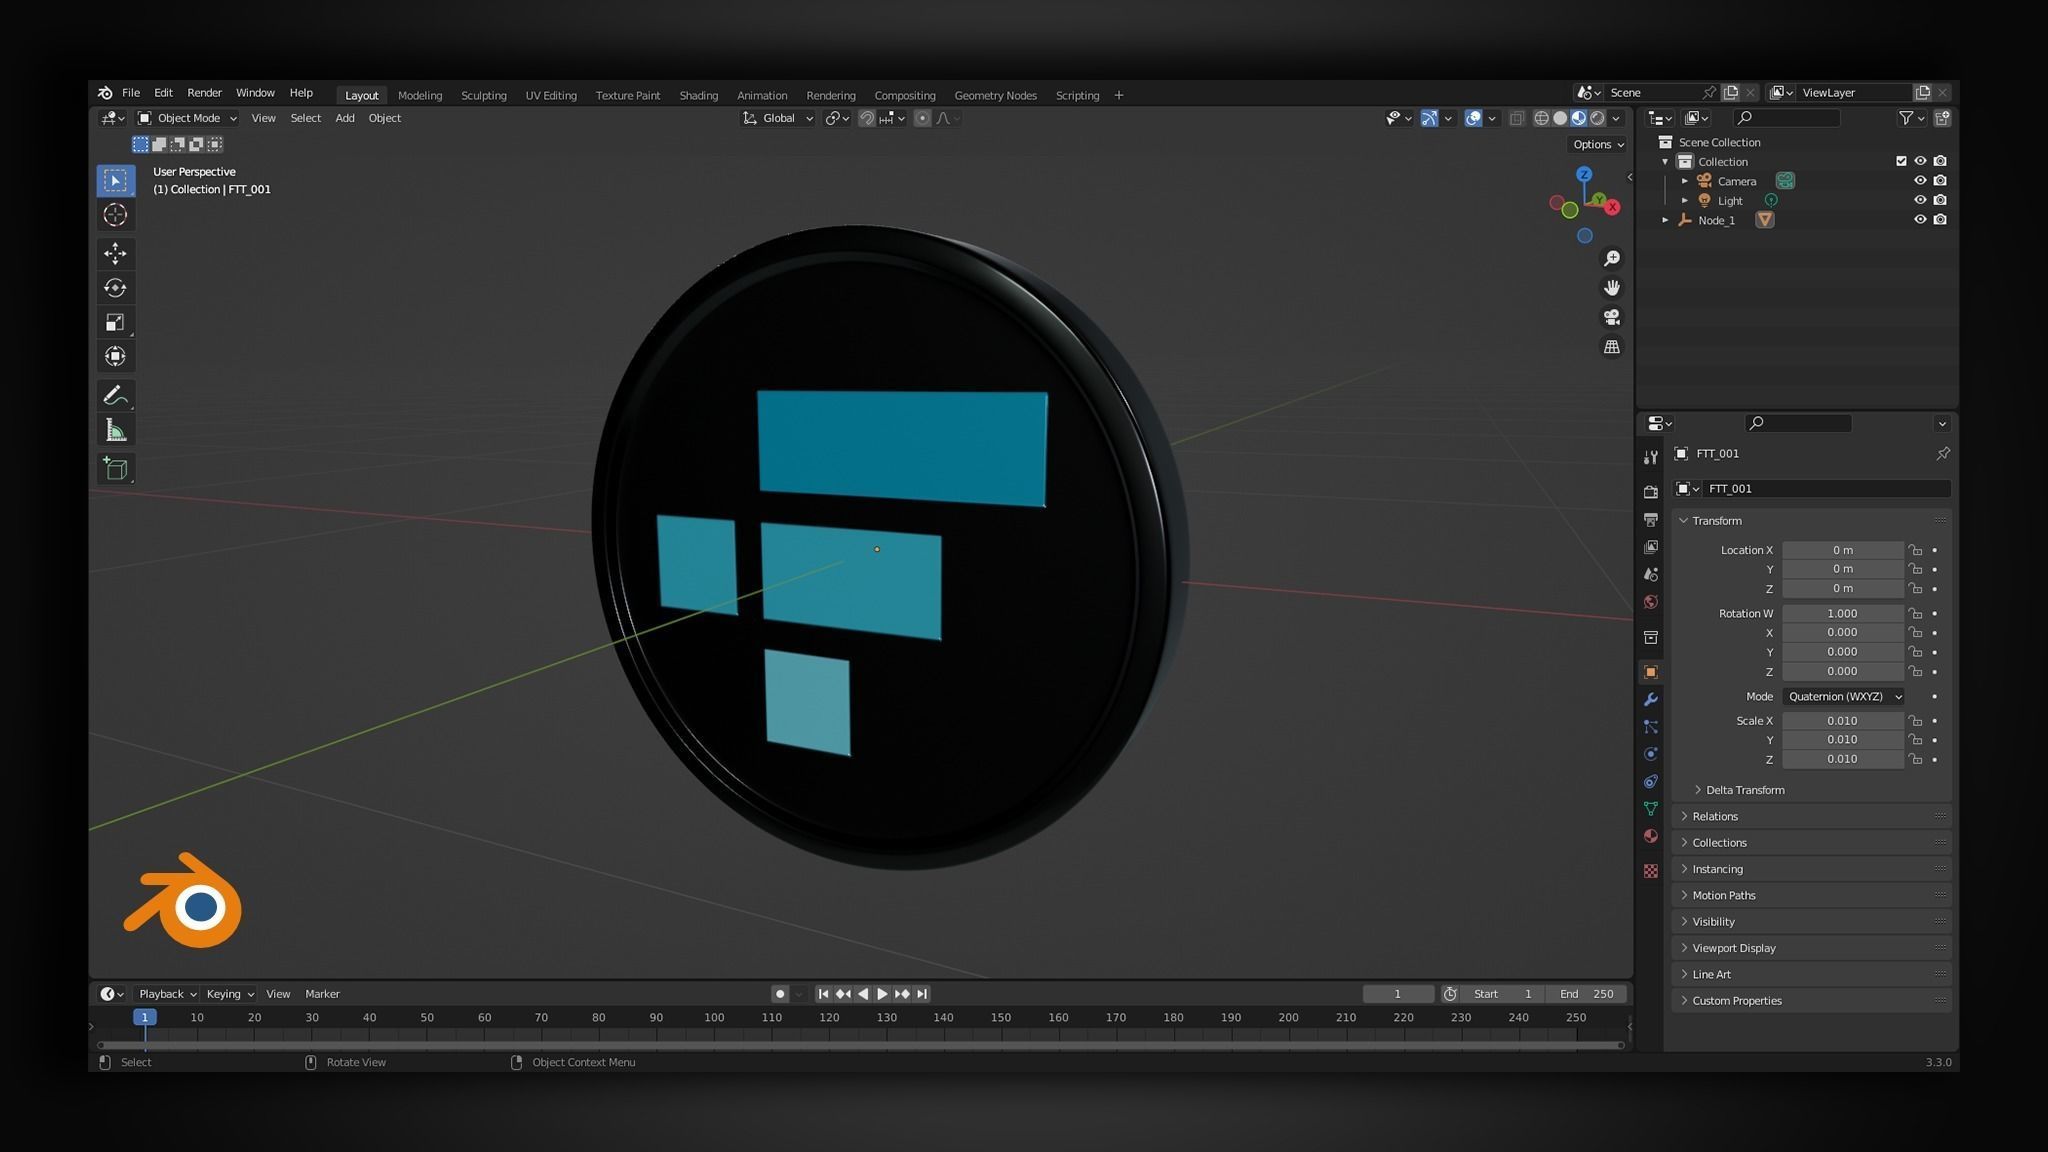The height and width of the screenshot is (1152, 2048).
Task: Toggle proportional editing button
Action: (922, 118)
